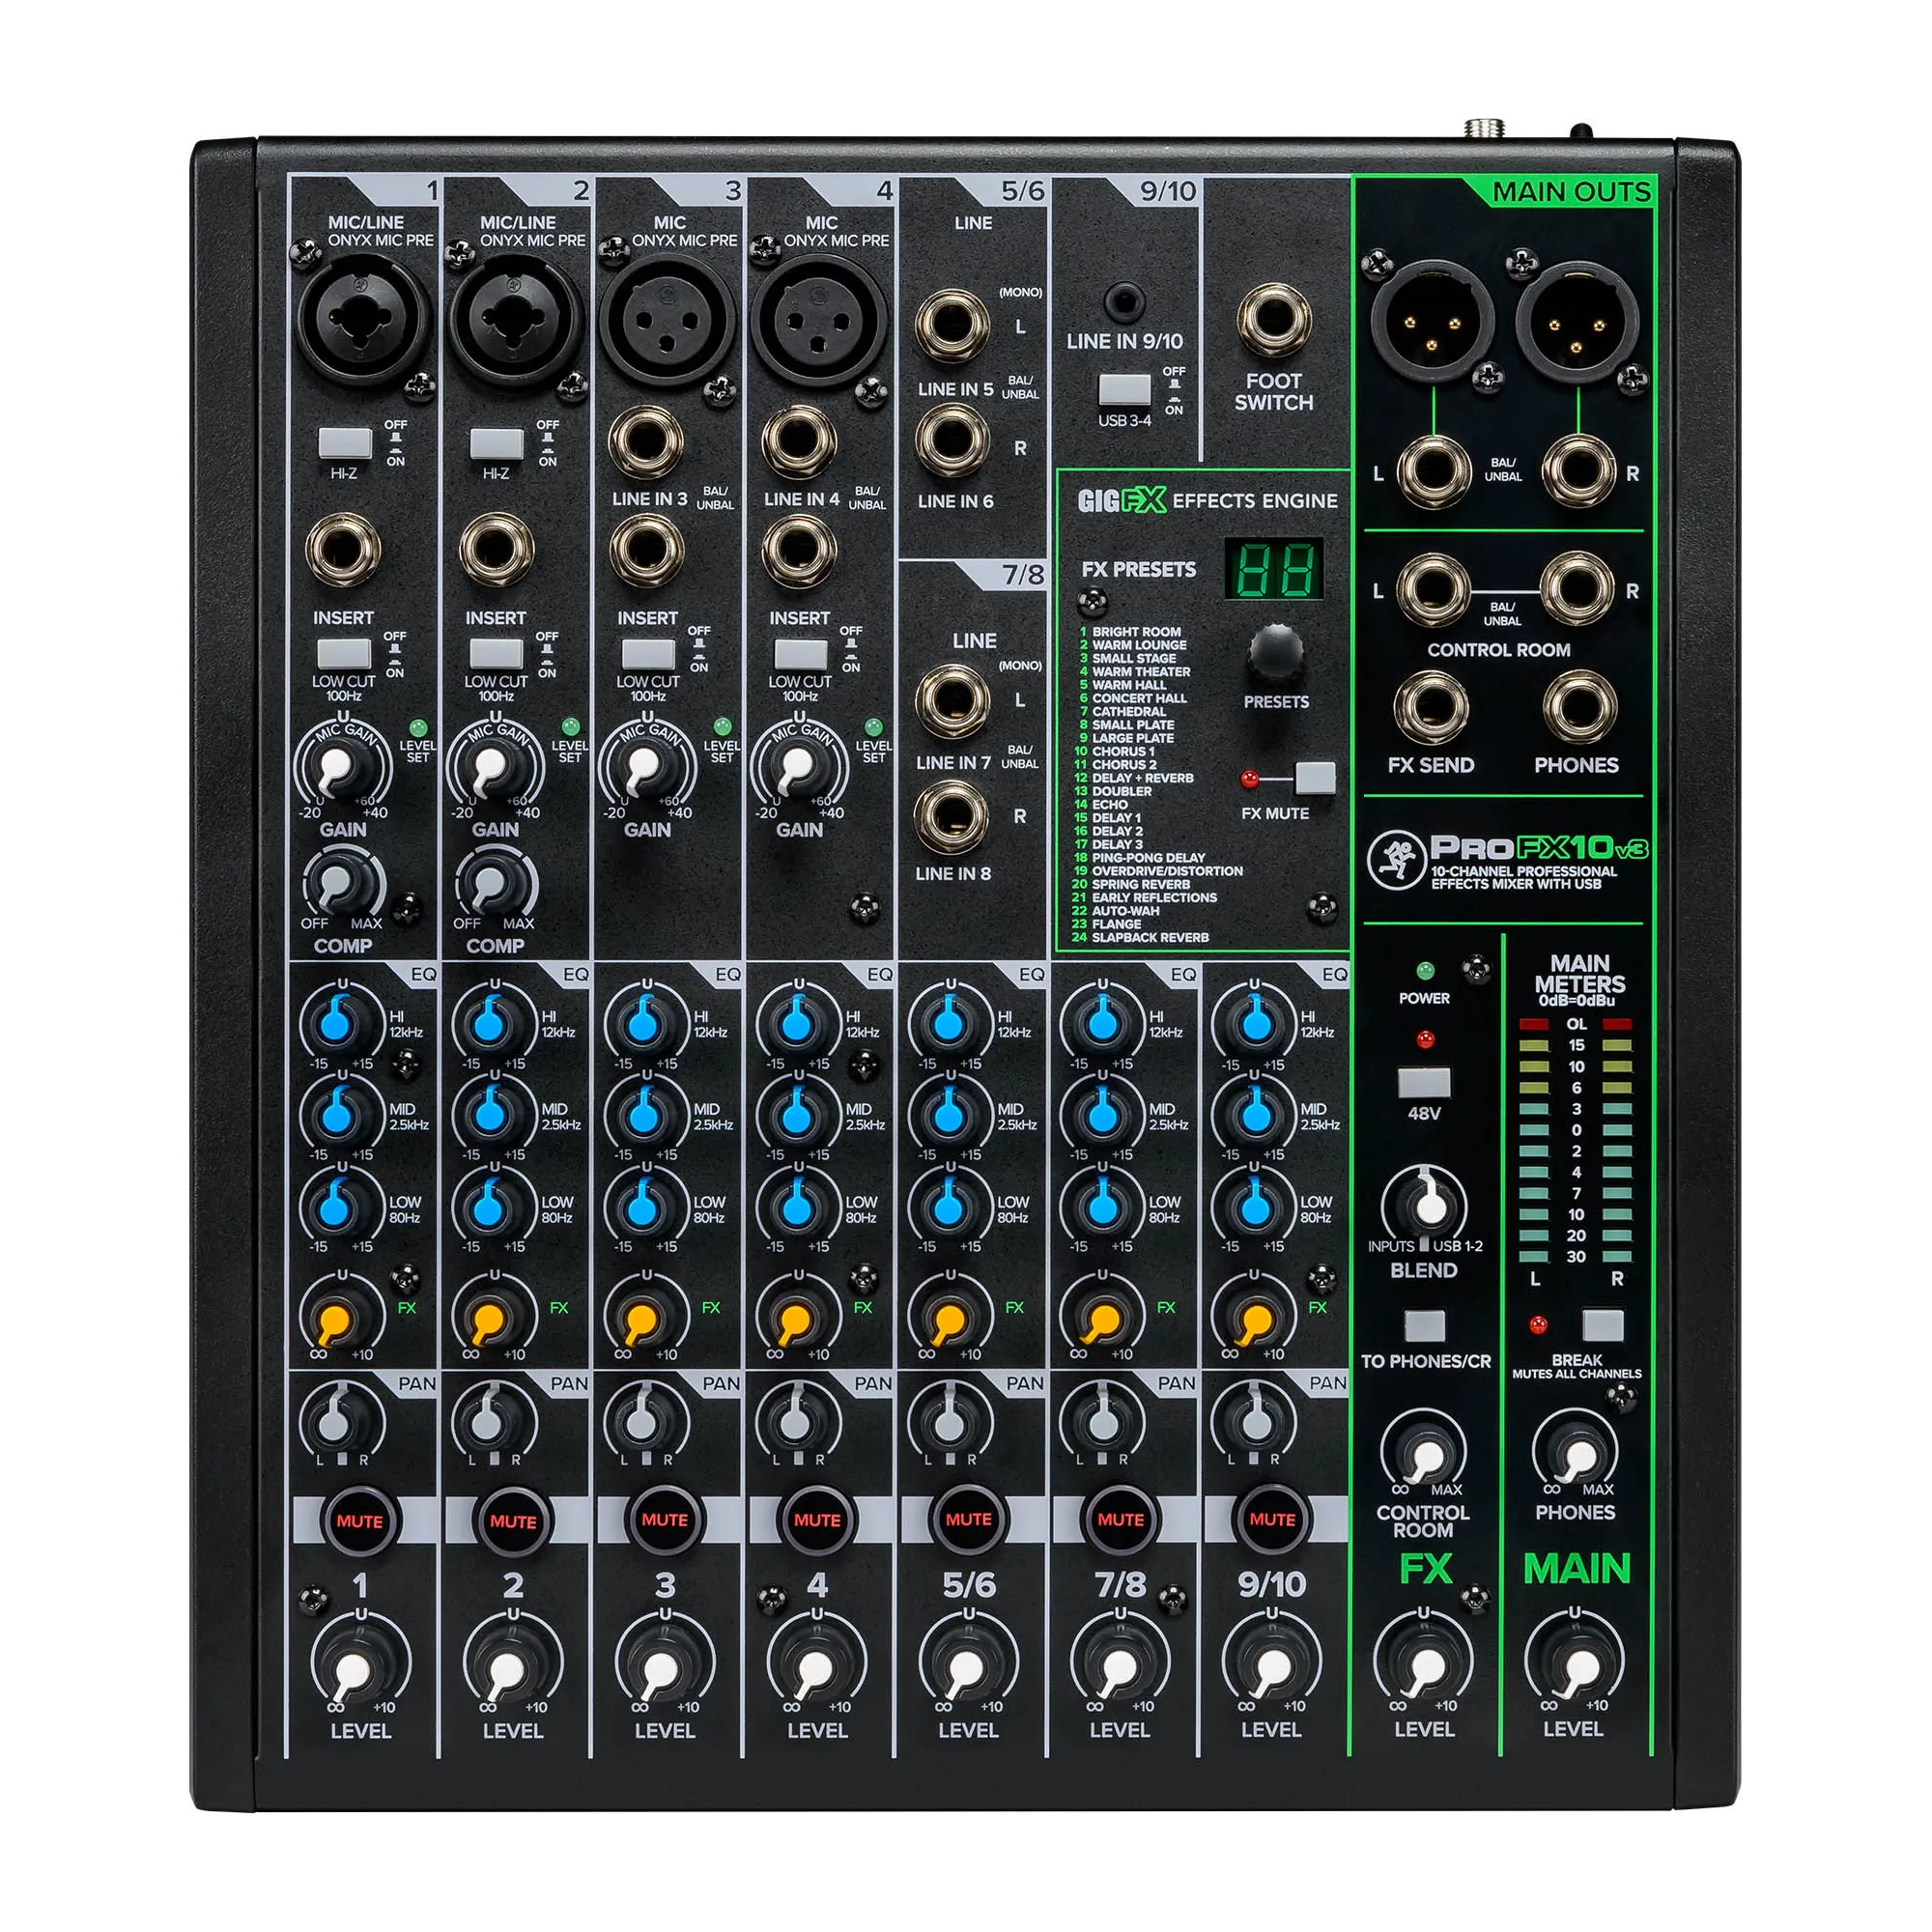Click the CONTROL ROOM volume knob
The height and width of the screenshot is (1932, 1932).
[x=1424, y=1455]
